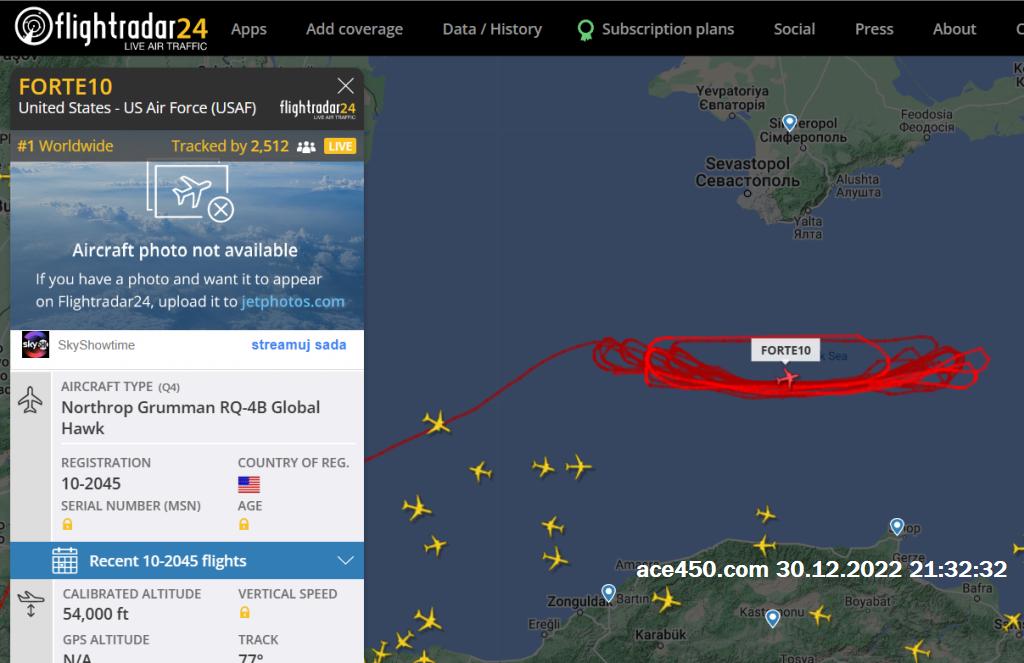This screenshot has width=1024, height=663.
Task: Click the Simferopol airport pin
Action: (790, 122)
